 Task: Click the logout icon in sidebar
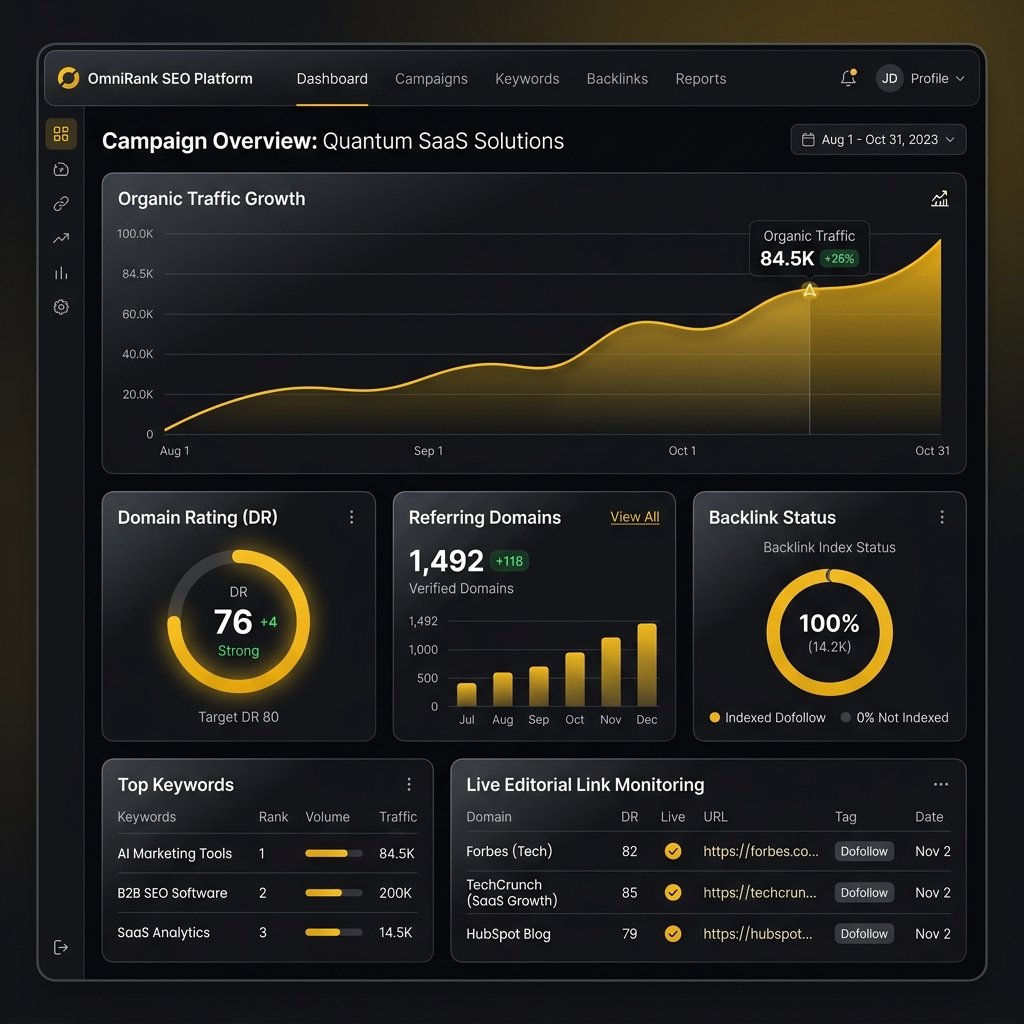[x=61, y=948]
